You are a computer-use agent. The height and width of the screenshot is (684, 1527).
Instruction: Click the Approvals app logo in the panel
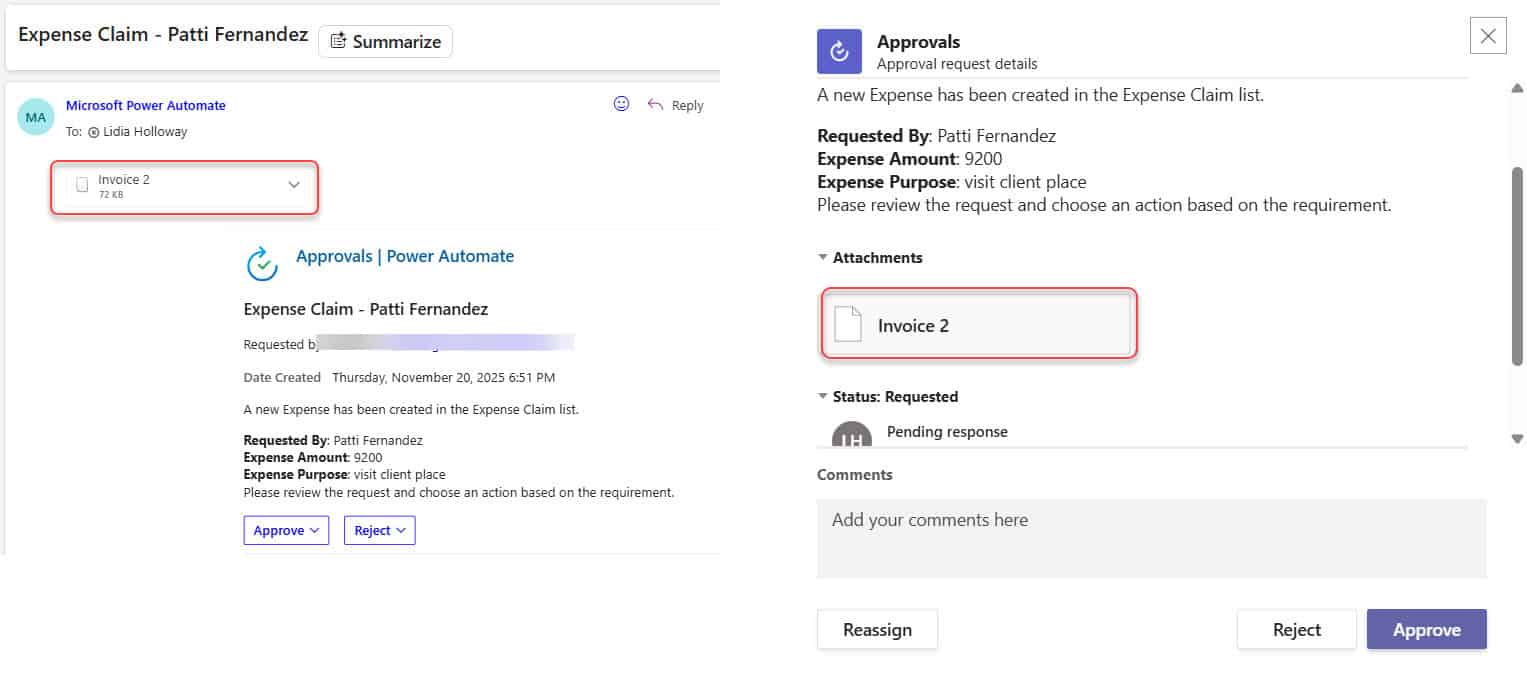click(x=838, y=51)
